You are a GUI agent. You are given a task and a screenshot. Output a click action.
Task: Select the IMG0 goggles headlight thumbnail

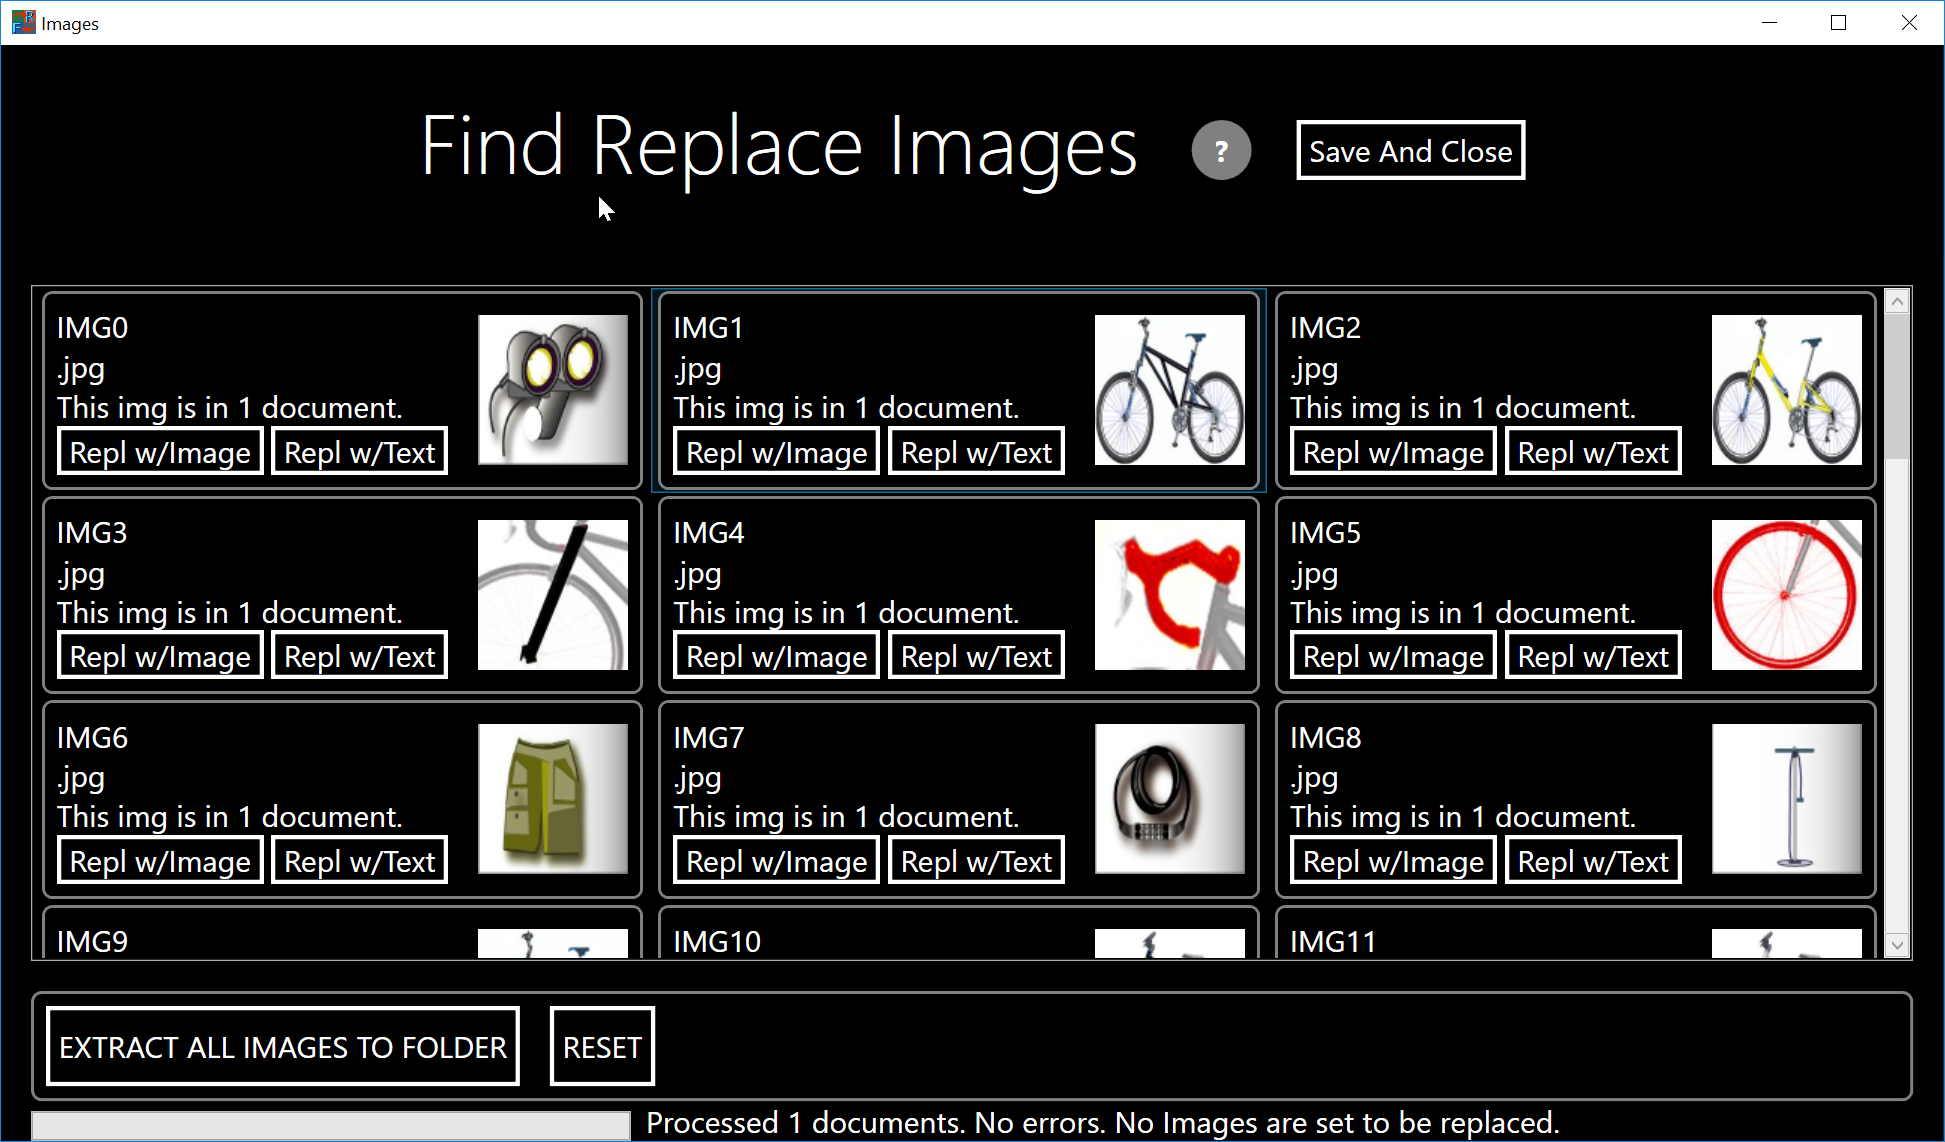(x=553, y=390)
